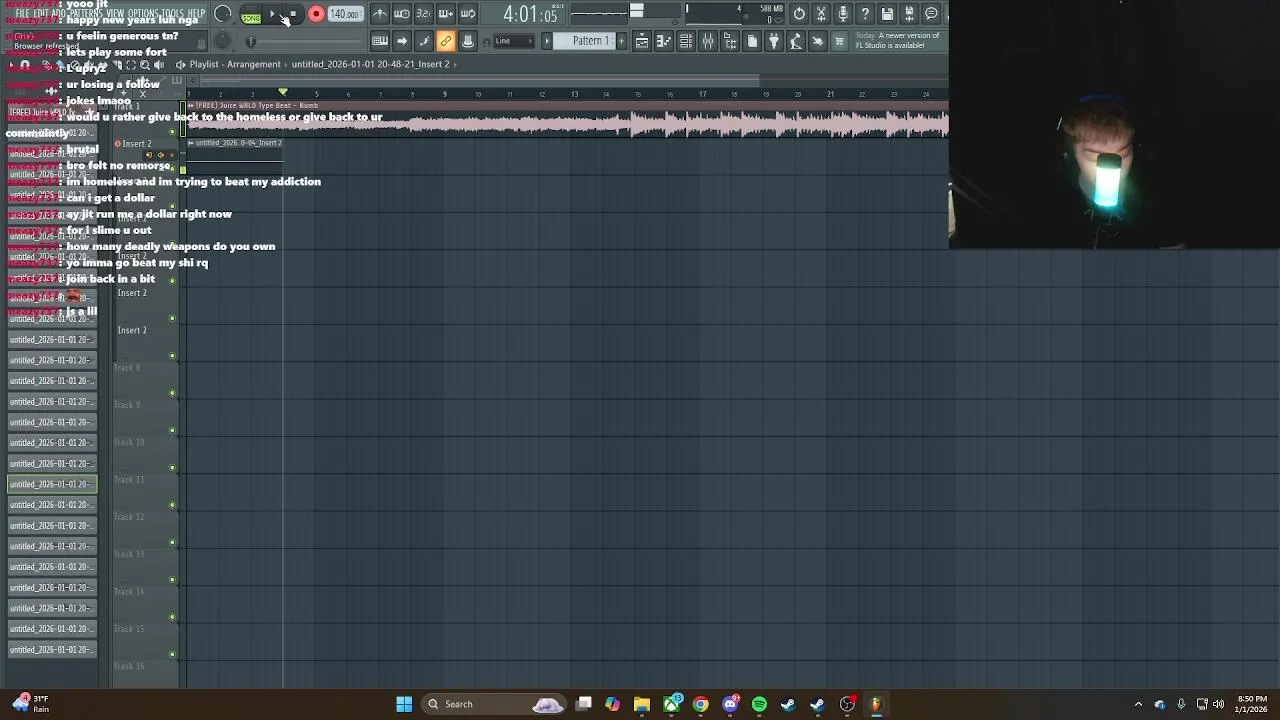Start playback with the Play button
The width and height of the screenshot is (1280, 720).
click(272, 14)
